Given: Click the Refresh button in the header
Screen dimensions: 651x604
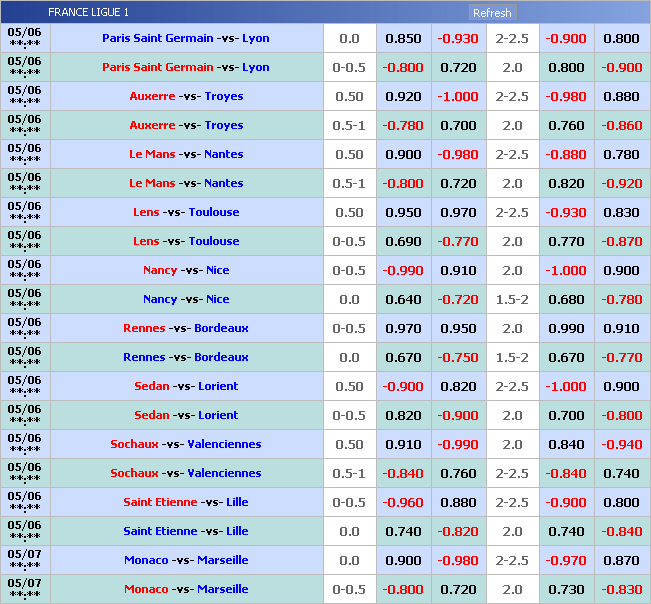Looking at the screenshot, I should 491,13.
